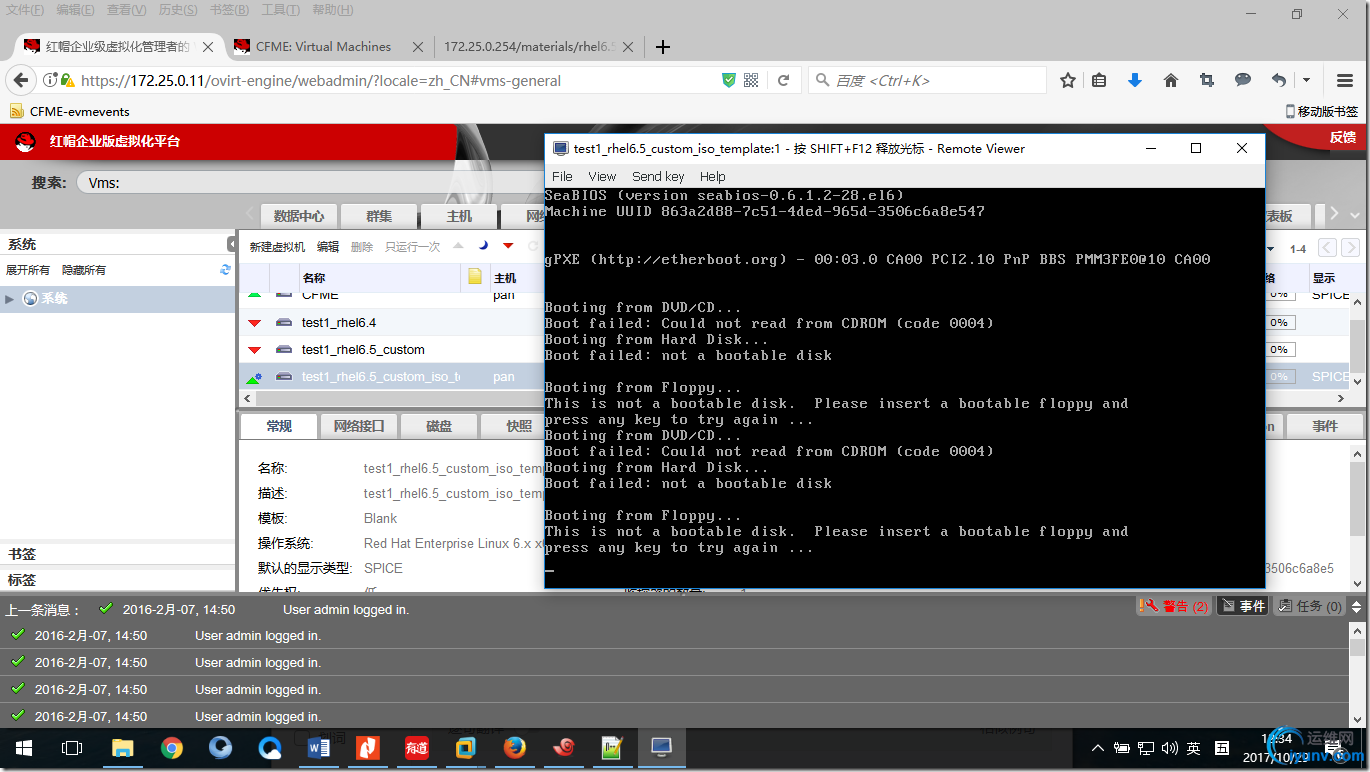Collapse the left 系统 panel with the arrow
The height and width of the screenshot is (772, 1370).
click(231, 245)
